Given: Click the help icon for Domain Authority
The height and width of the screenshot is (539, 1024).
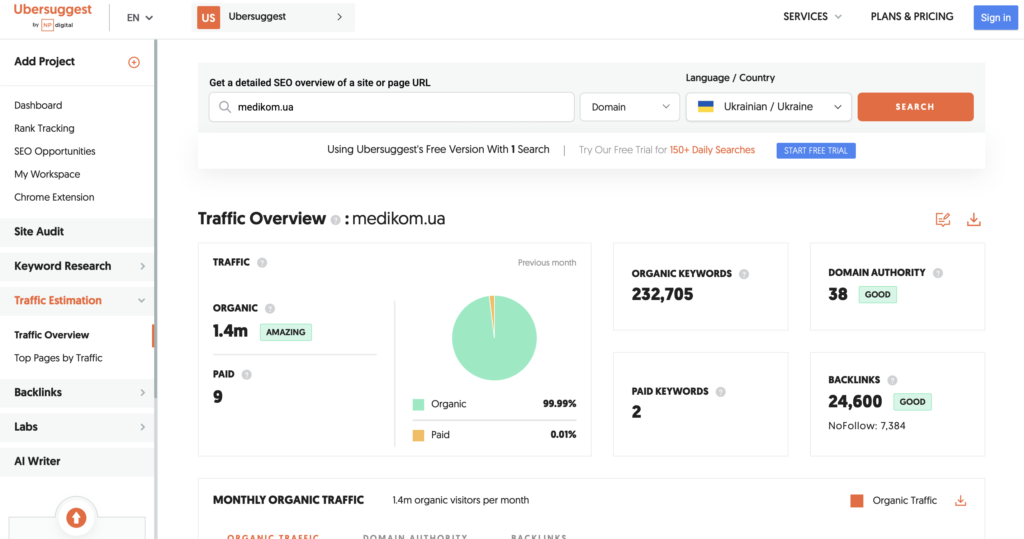Looking at the screenshot, I should (x=938, y=273).
